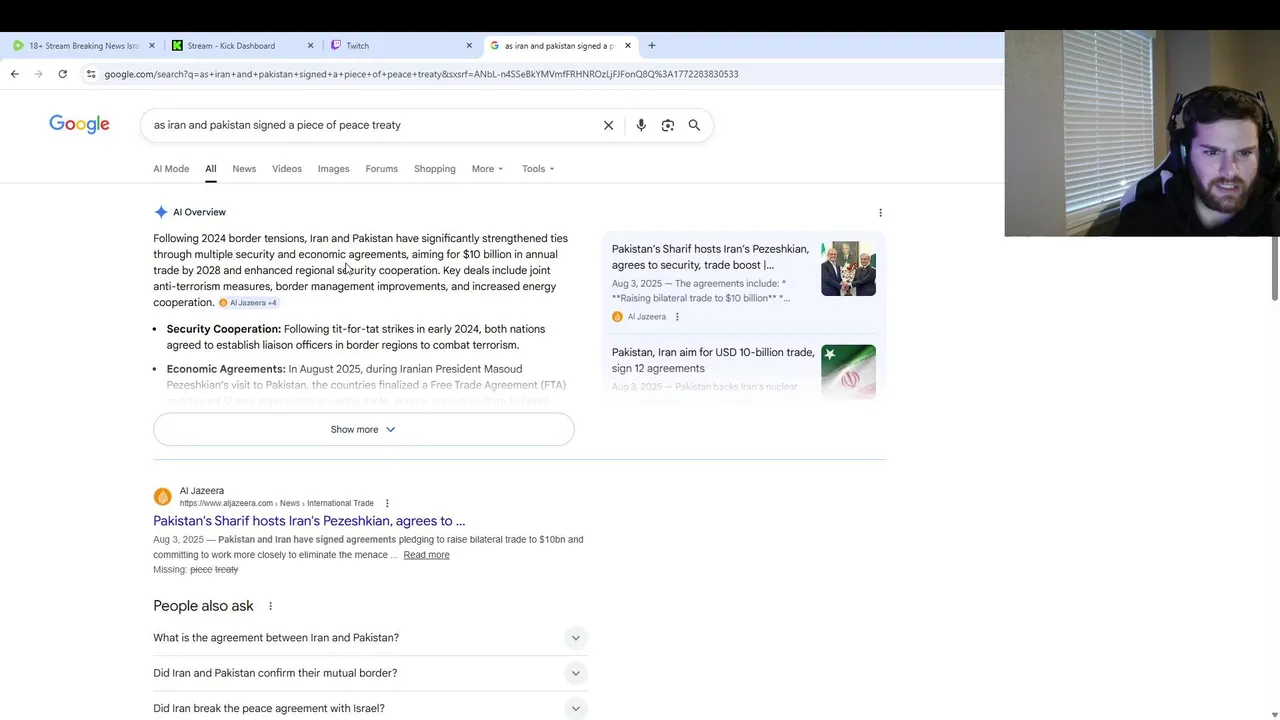Select the Shopping search filter

coord(435,169)
